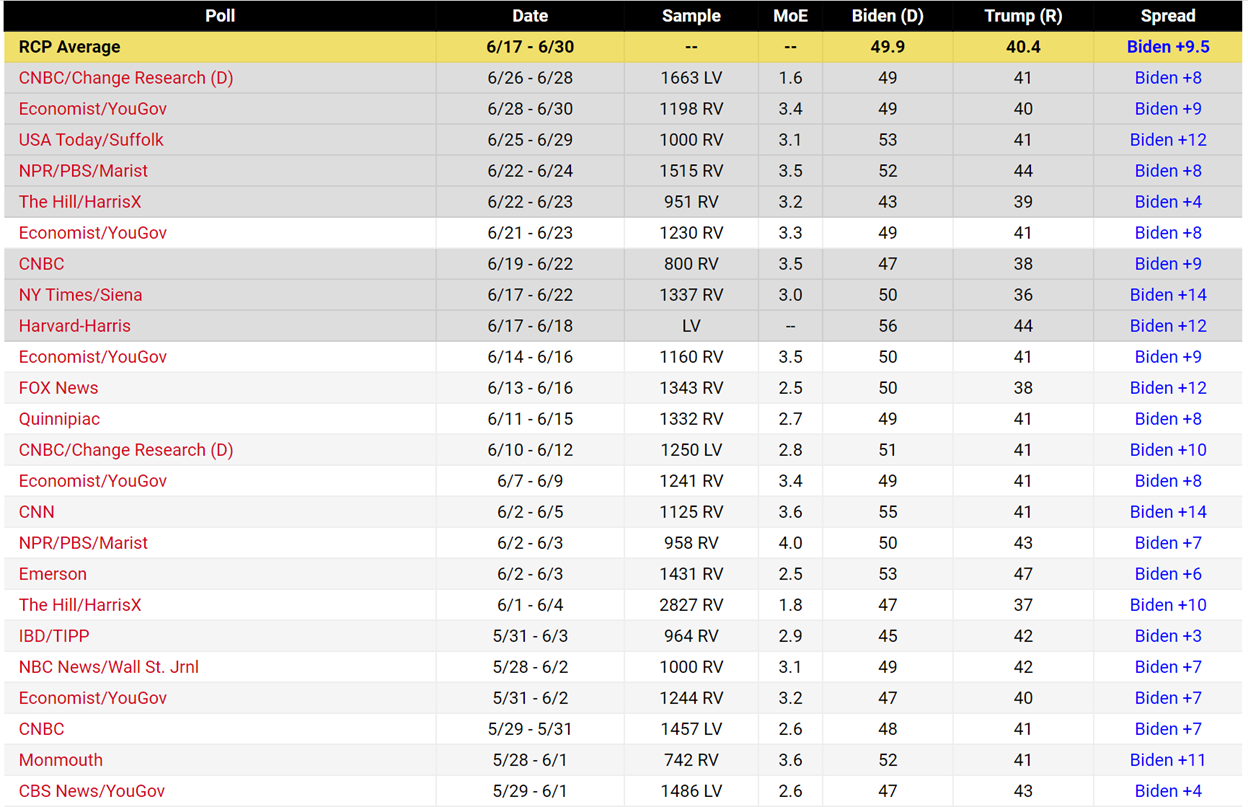Select the Biden +9.5 RCP Average spread
Image resolution: width=1248 pixels, height=807 pixels.
1168,47
